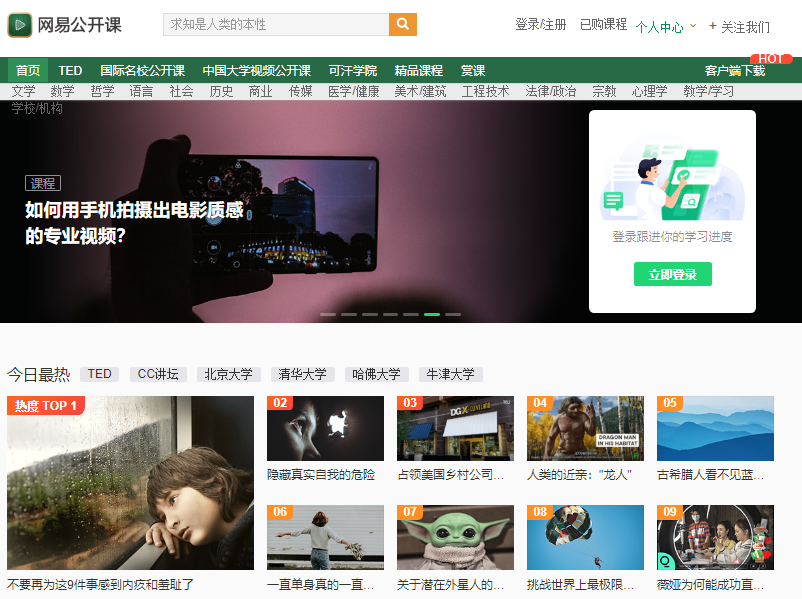The width and height of the screenshot is (802, 599).
Task: Open title 不要再为这9件事感到内疚和羞耻了
Action: pyautogui.click(x=100, y=584)
